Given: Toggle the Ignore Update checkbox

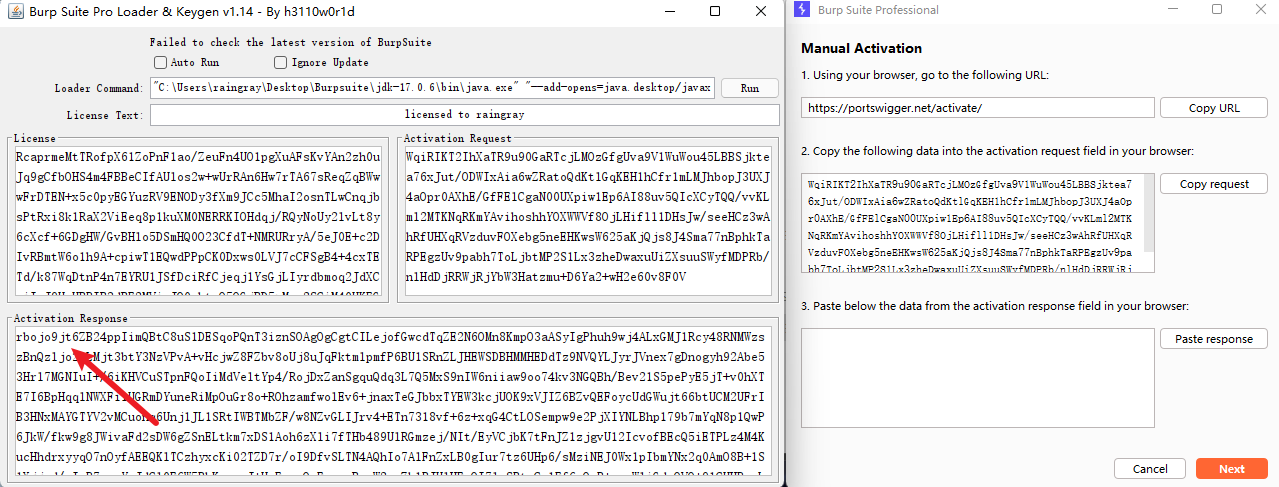Looking at the screenshot, I should (x=281, y=62).
